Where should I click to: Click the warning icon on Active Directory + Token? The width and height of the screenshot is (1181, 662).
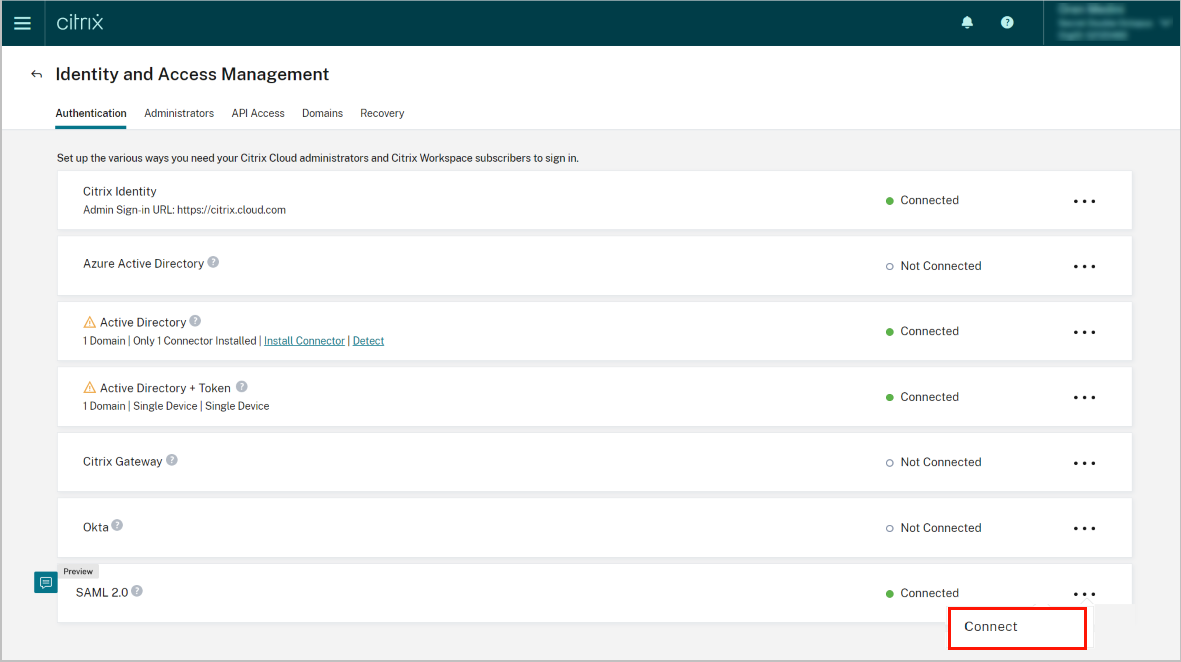pyautogui.click(x=89, y=388)
